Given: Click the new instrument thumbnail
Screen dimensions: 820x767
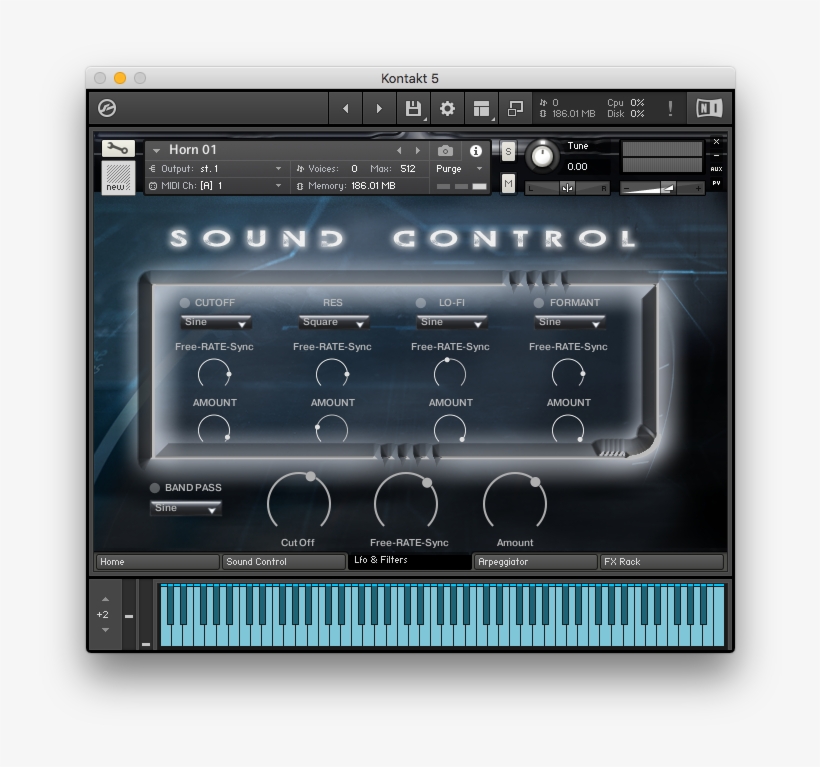Looking at the screenshot, I should pyautogui.click(x=118, y=177).
